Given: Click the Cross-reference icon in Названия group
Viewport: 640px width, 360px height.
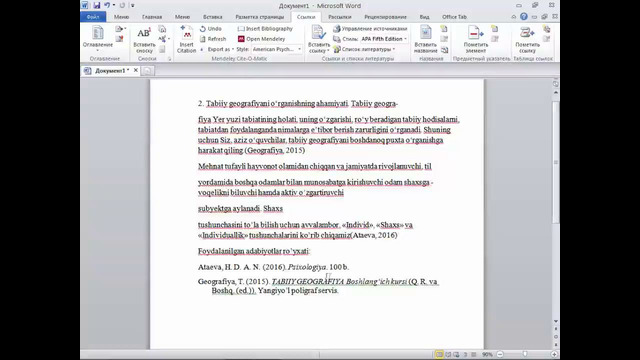Looking at the screenshot, I should (444, 50).
